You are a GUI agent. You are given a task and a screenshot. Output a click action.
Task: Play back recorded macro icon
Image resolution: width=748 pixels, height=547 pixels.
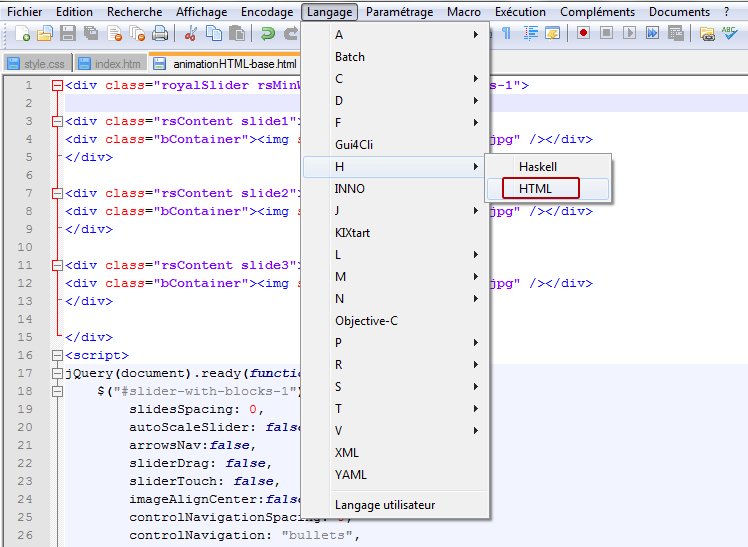pyautogui.click(x=629, y=33)
